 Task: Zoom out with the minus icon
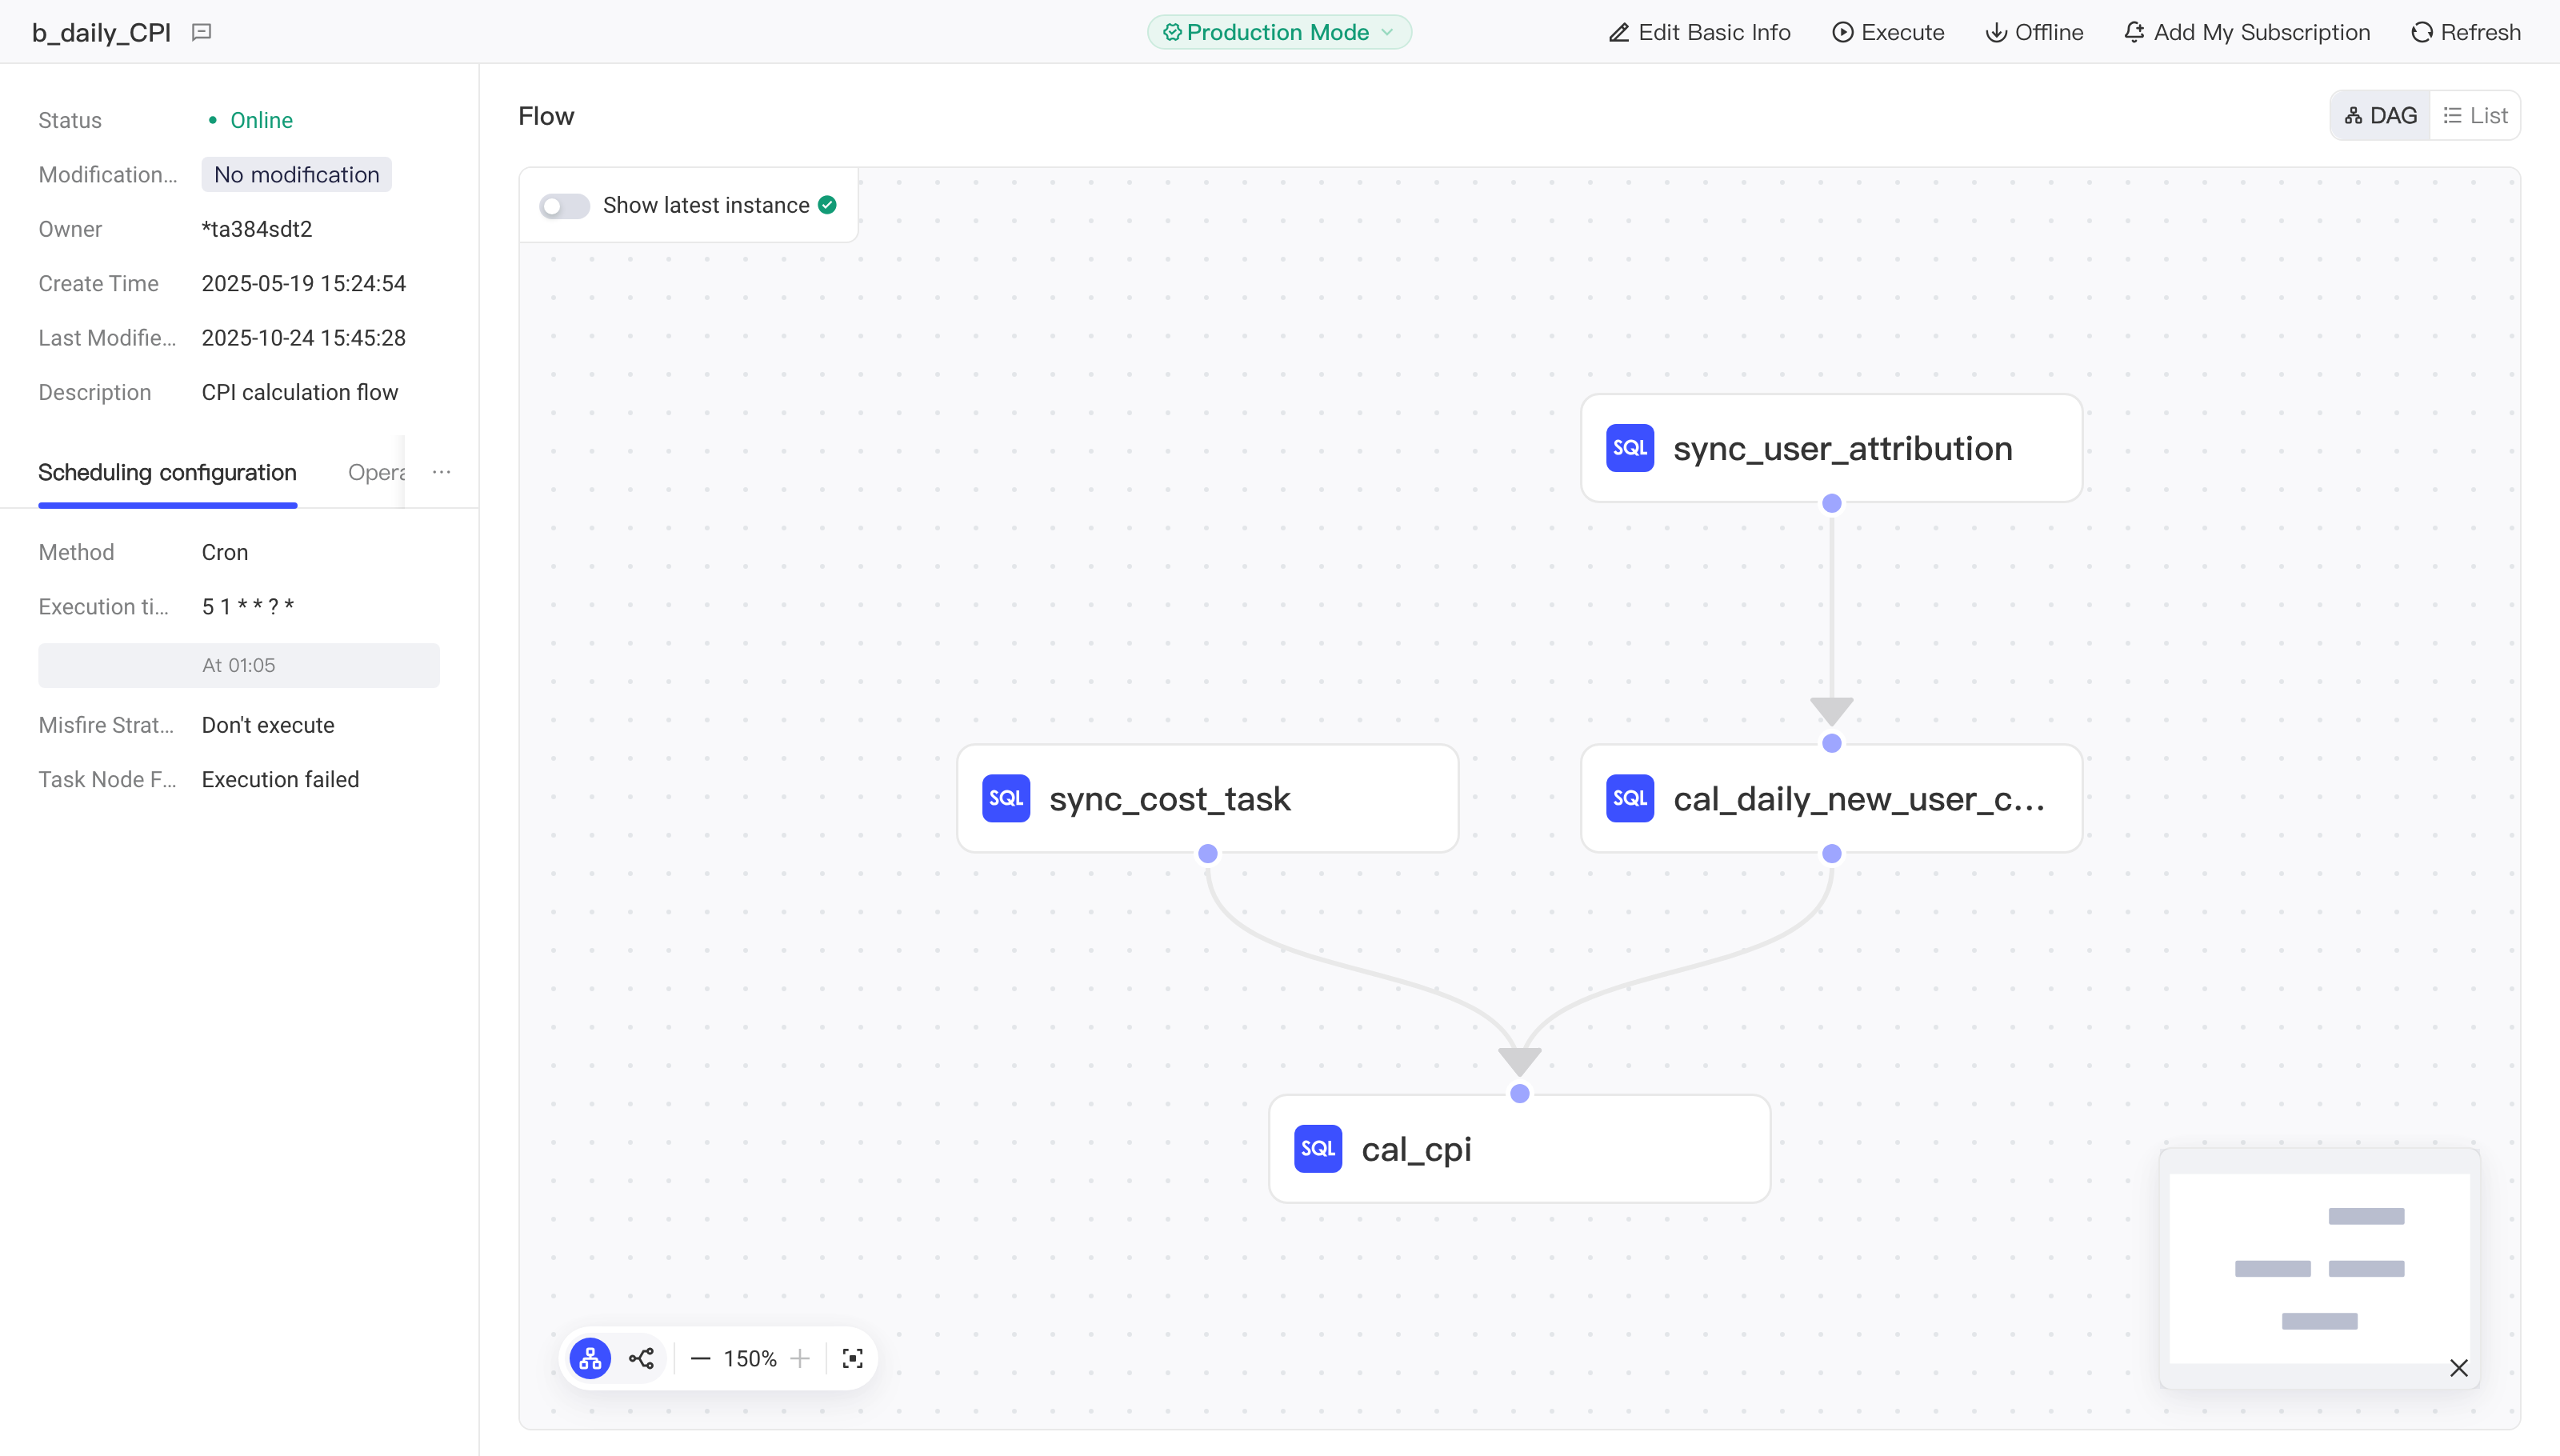click(700, 1358)
